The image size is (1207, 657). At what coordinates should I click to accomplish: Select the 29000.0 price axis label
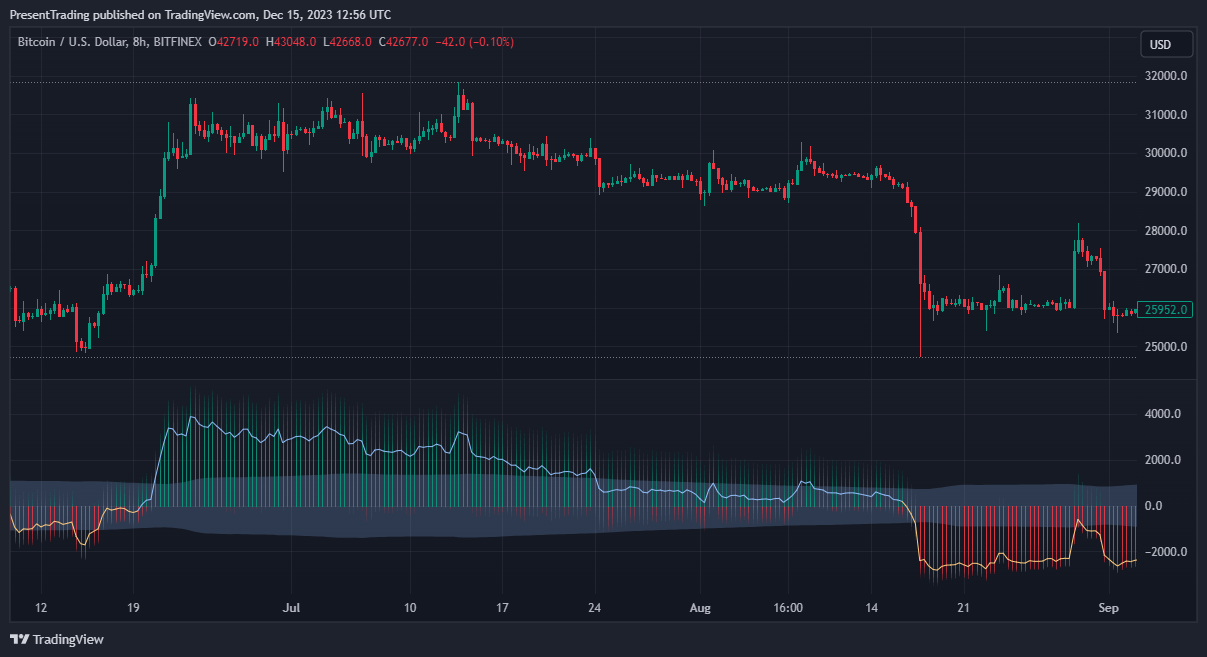pyautogui.click(x=1166, y=192)
